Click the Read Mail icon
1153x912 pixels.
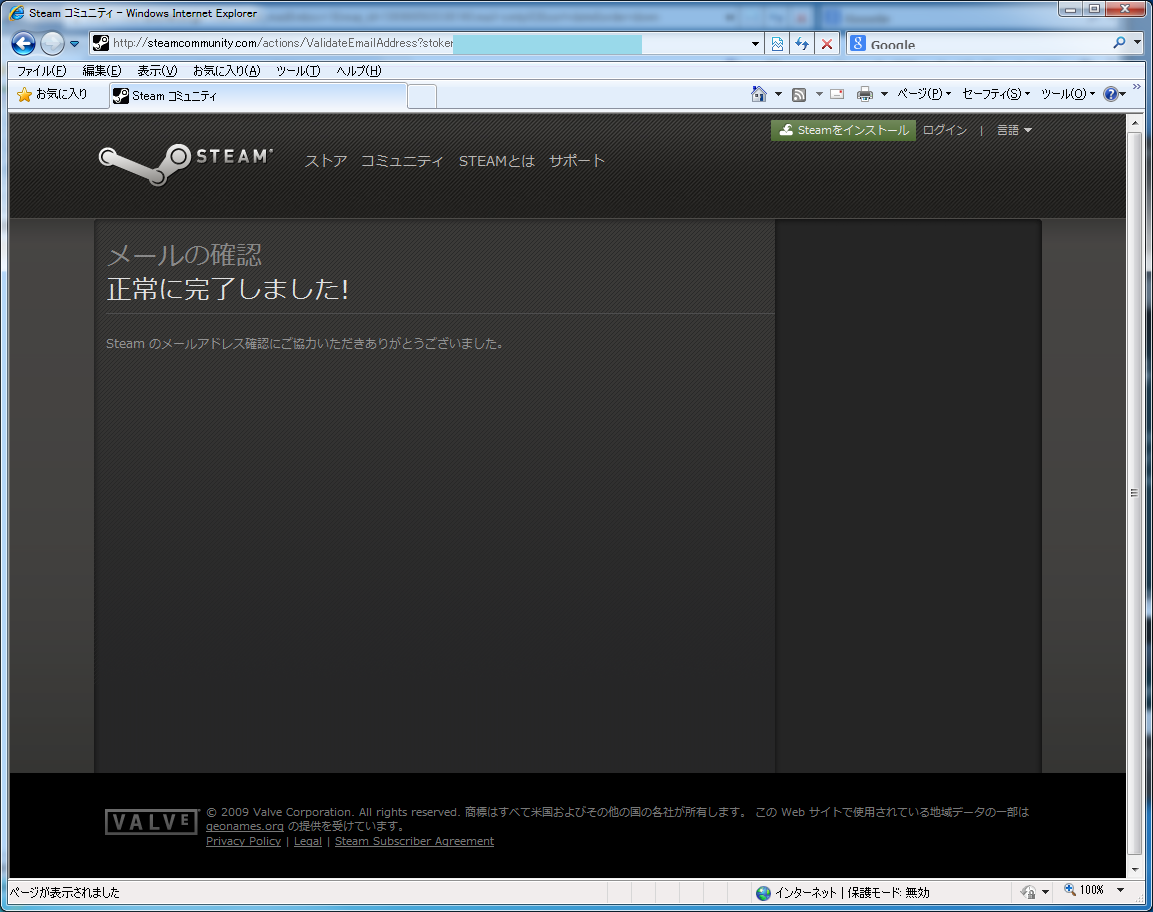point(837,94)
